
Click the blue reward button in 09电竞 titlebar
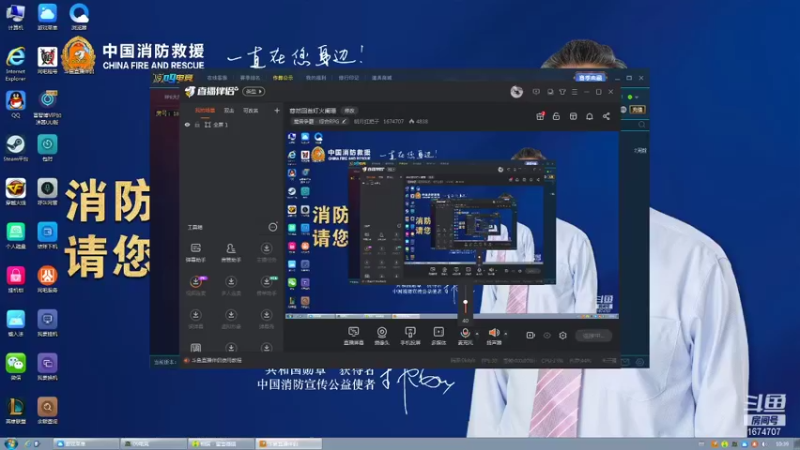[x=590, y=78]
